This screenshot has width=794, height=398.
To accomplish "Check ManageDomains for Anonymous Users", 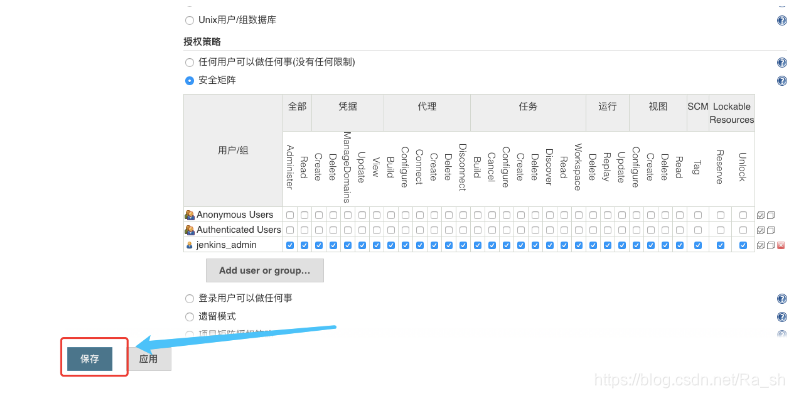I will click(x=347, y=215).
